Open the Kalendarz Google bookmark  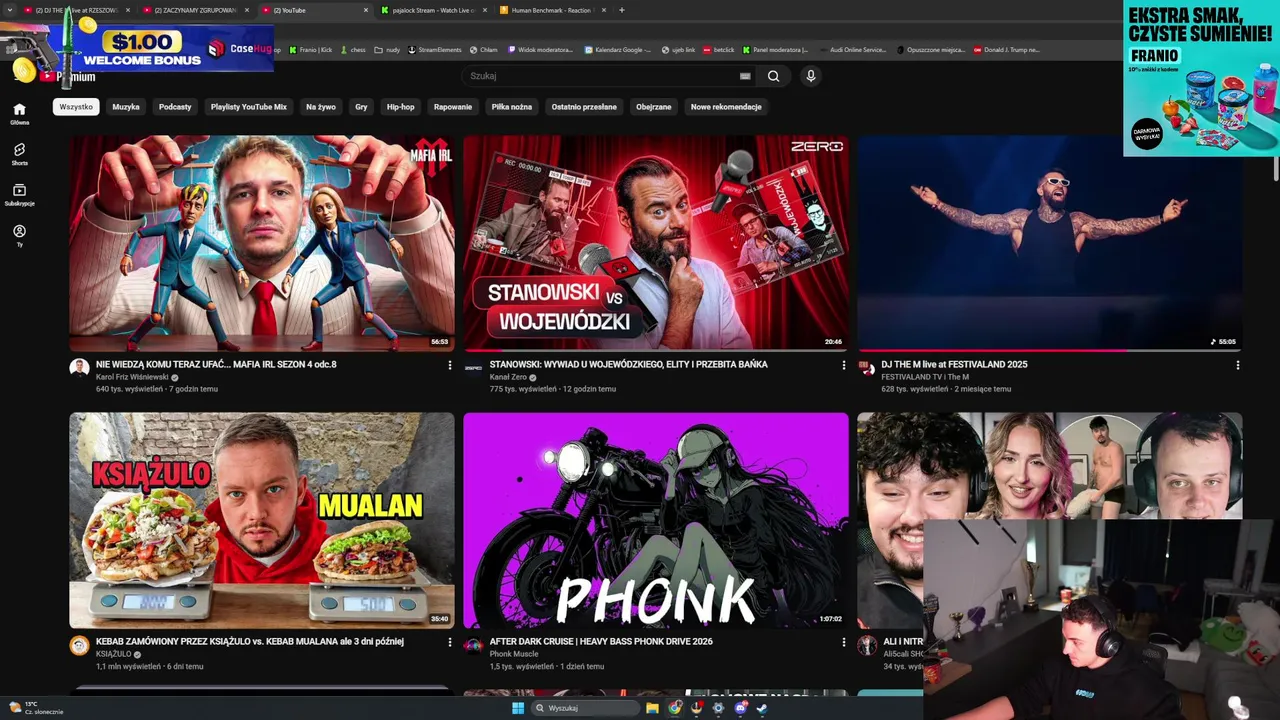click(617, 49)
